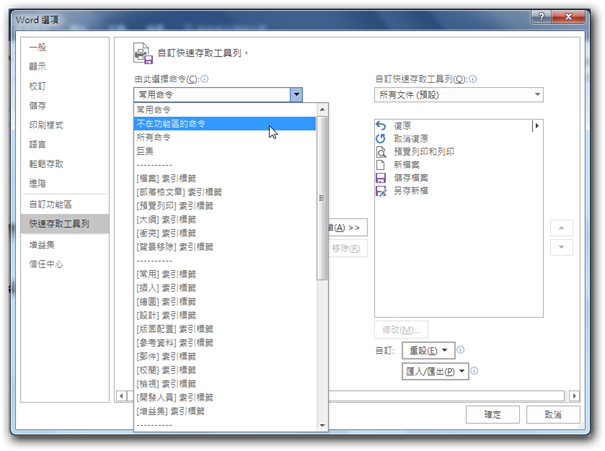Select 巨集 option
Viewport: 605px width, 451px height.
click(225, 151)
